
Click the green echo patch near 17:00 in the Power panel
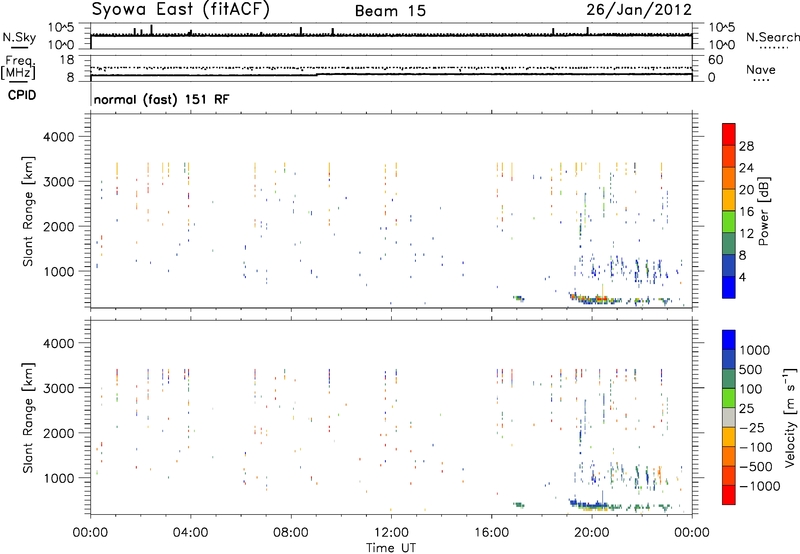(x=519, y=298)
